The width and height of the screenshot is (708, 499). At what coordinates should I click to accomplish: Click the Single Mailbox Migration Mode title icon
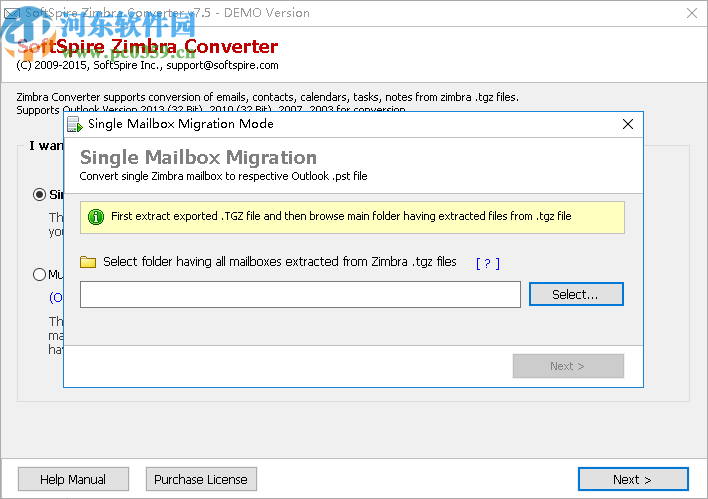click(x=75, y=124)
